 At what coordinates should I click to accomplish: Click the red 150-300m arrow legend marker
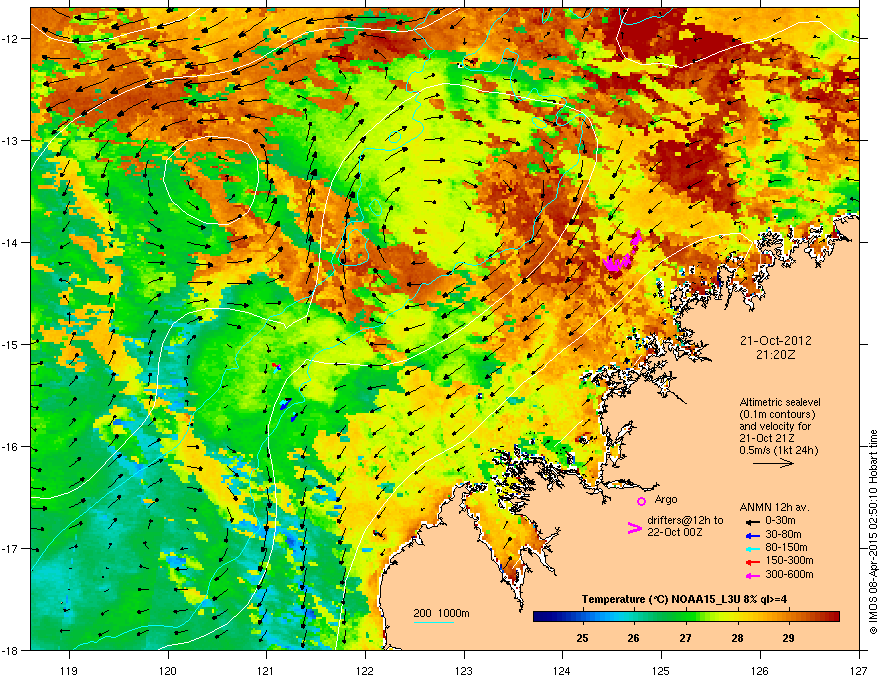[x=752, y=562]
